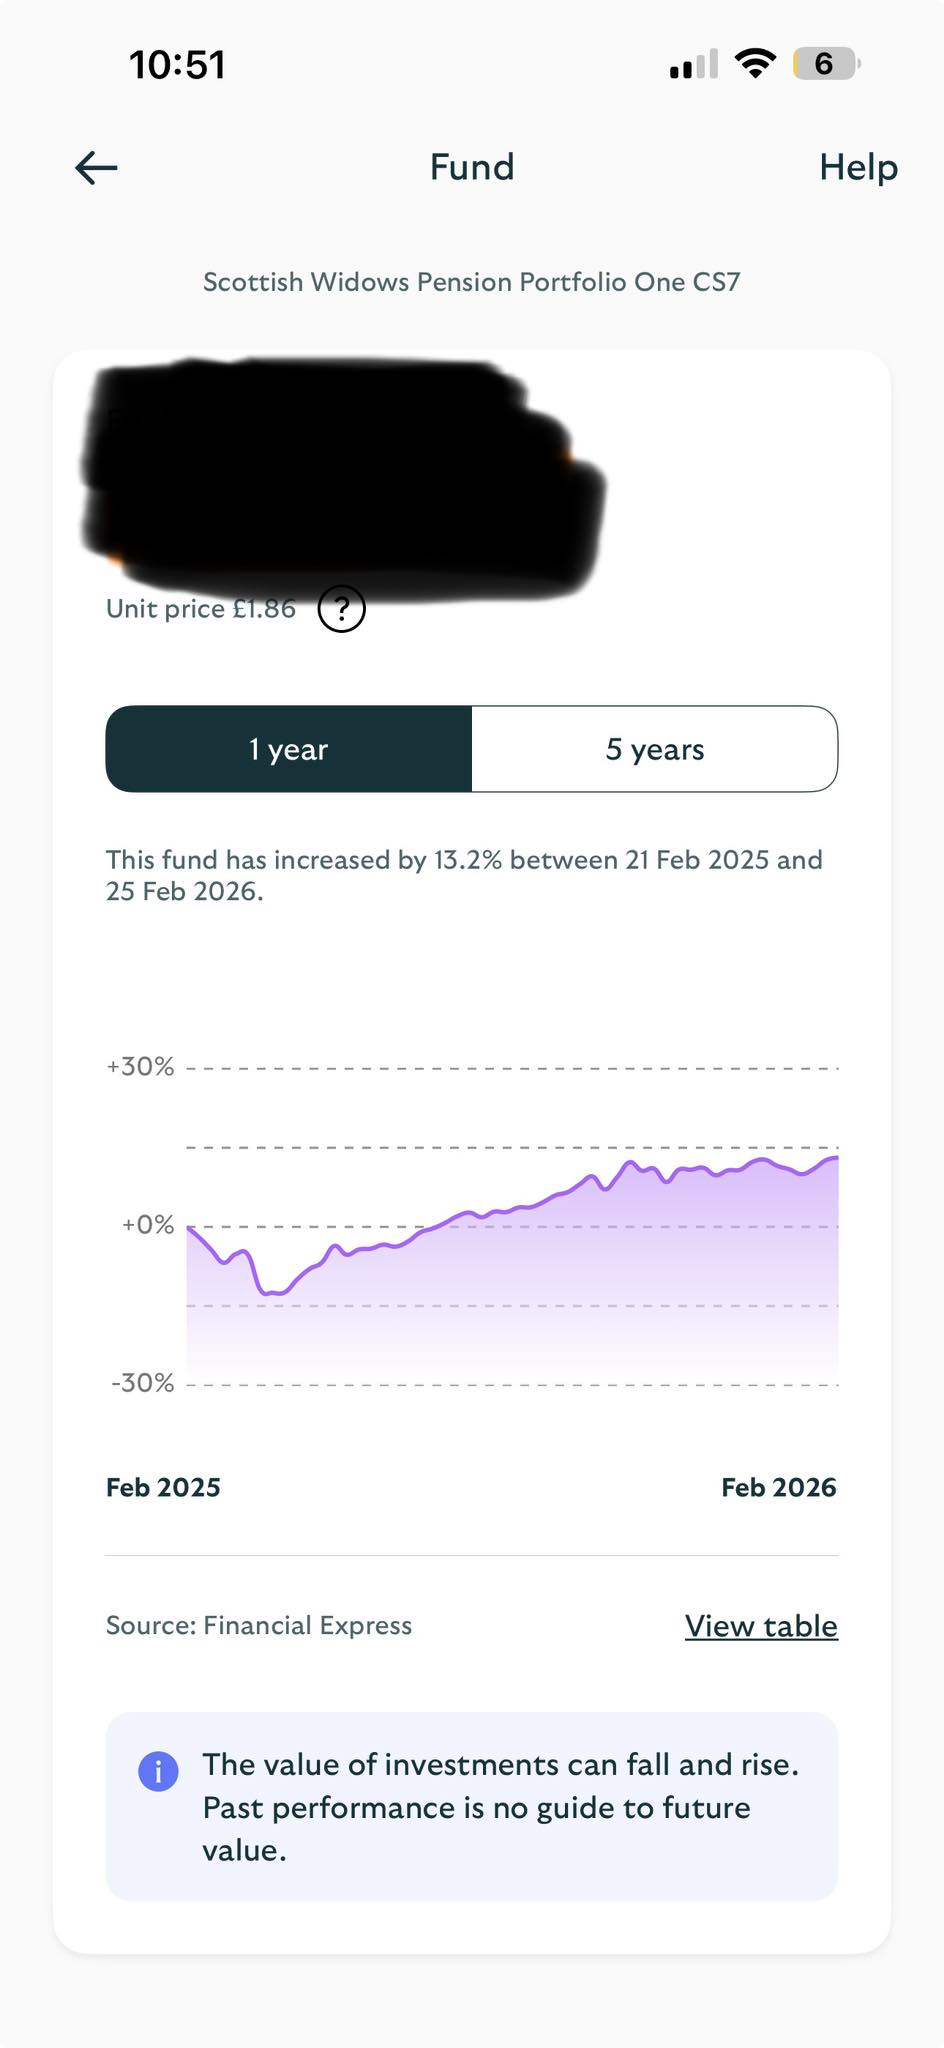Viewport: 944px width, 2048px height.
Task: Tap the chart start point at +0%
Action: [190, 1227]
